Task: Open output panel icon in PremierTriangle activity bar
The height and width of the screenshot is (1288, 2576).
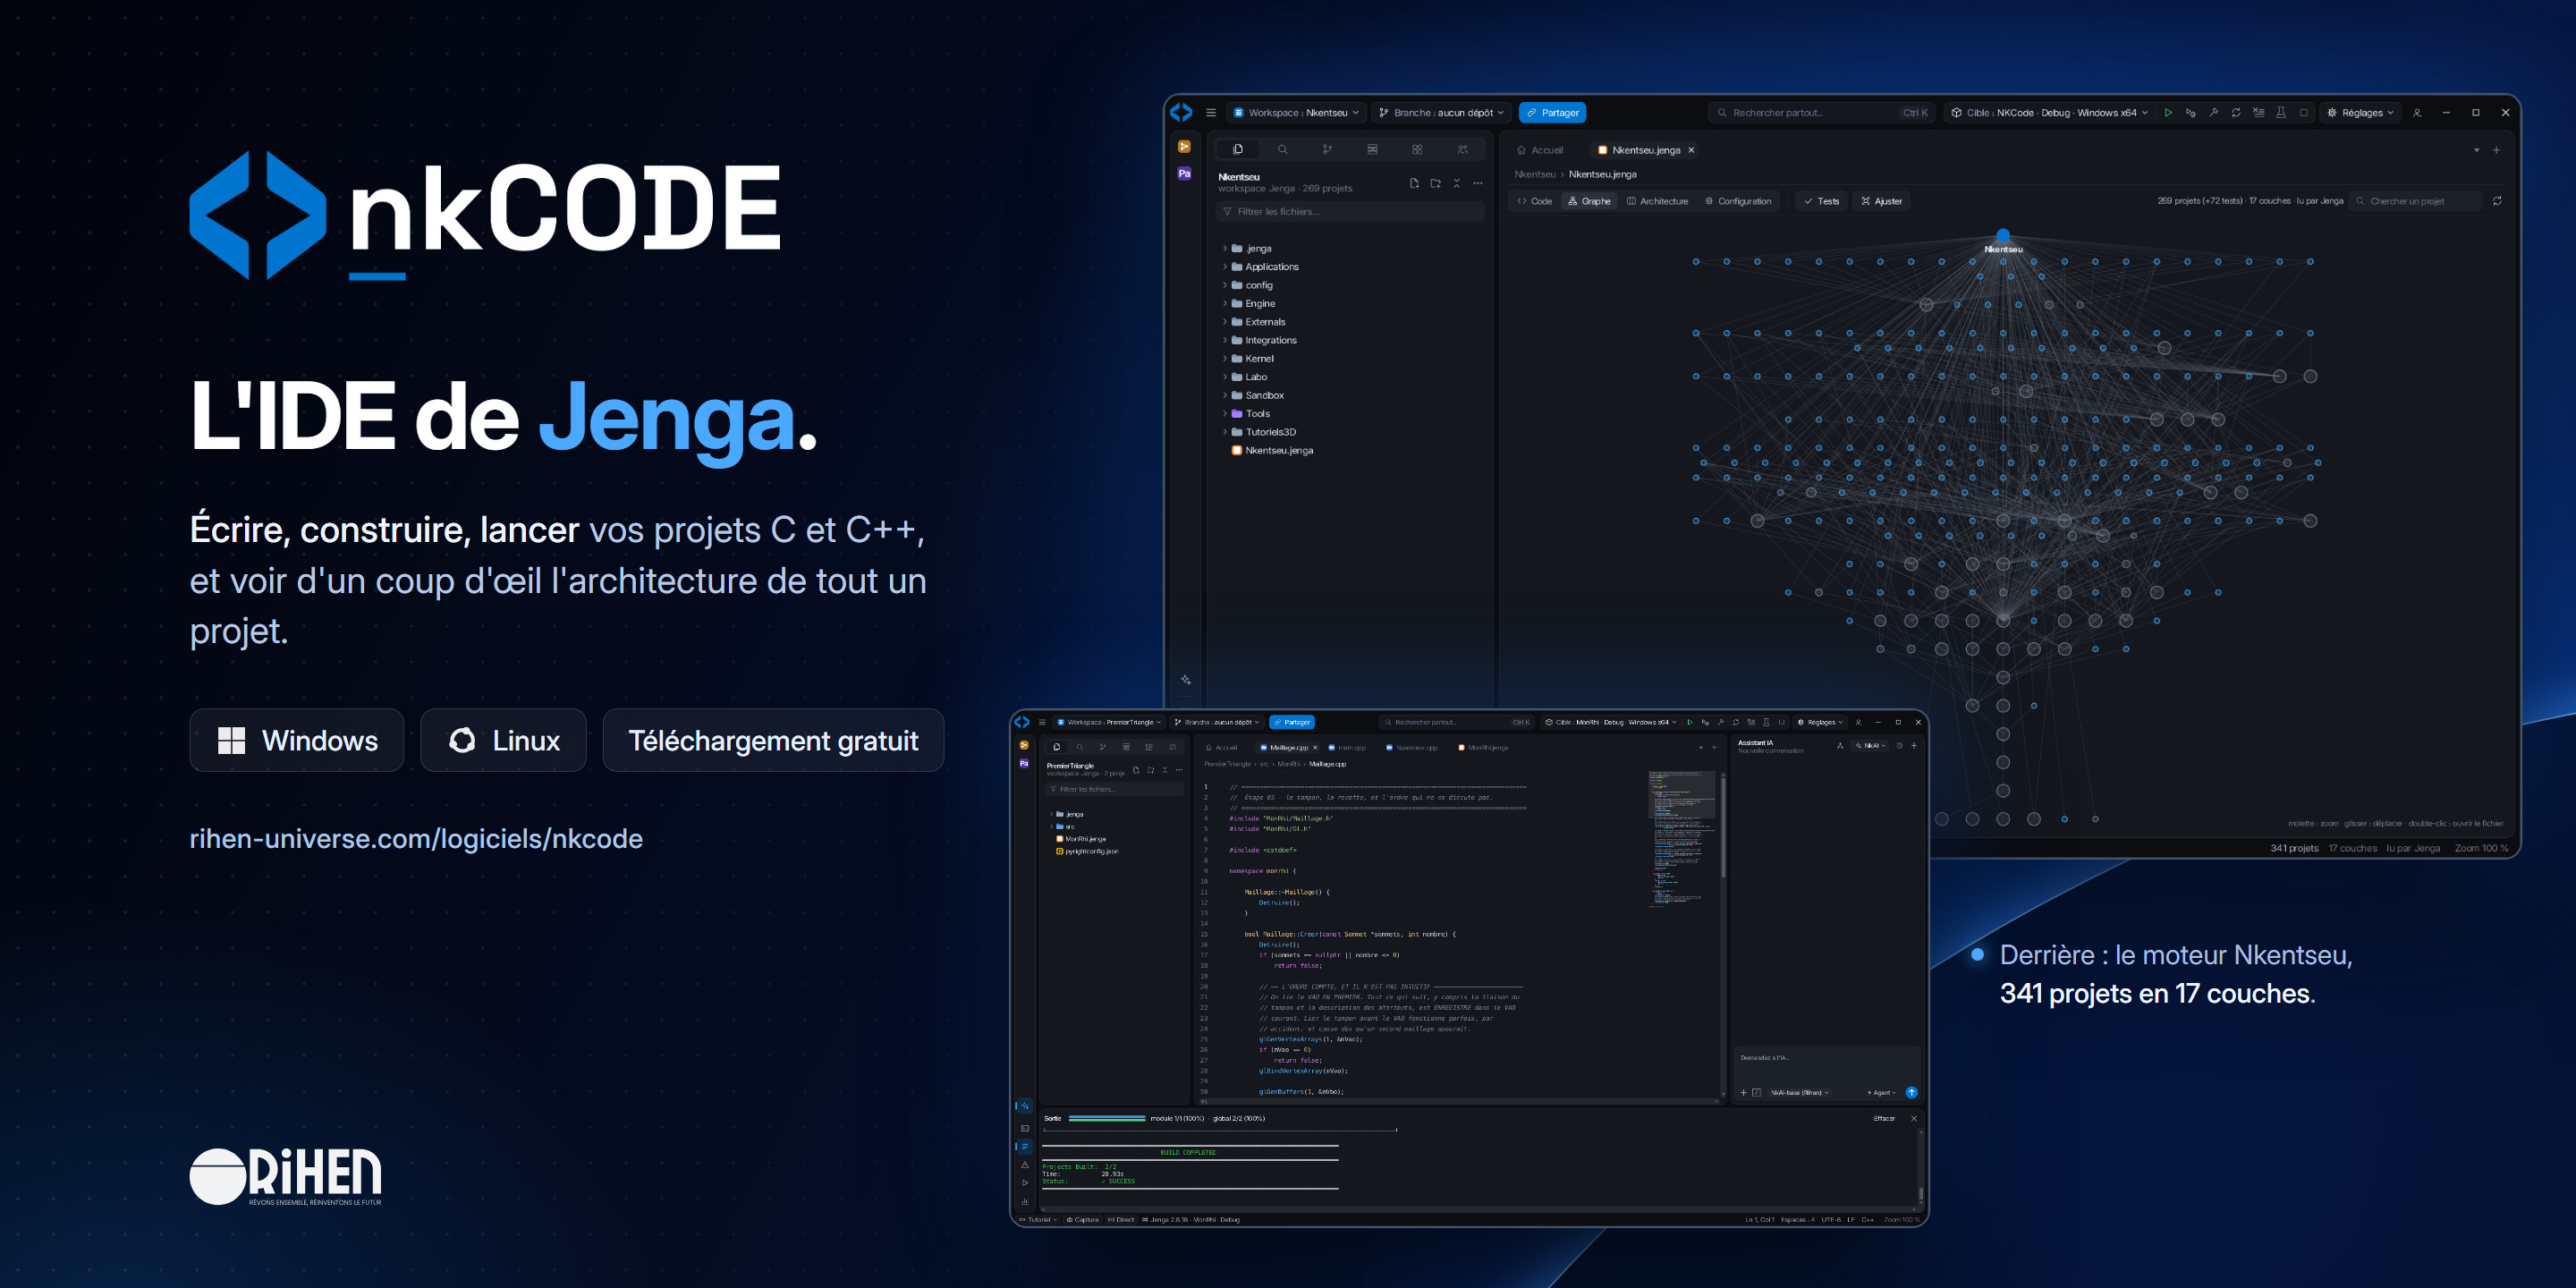Action: pyautogui.click(x=1024, y=1147)
